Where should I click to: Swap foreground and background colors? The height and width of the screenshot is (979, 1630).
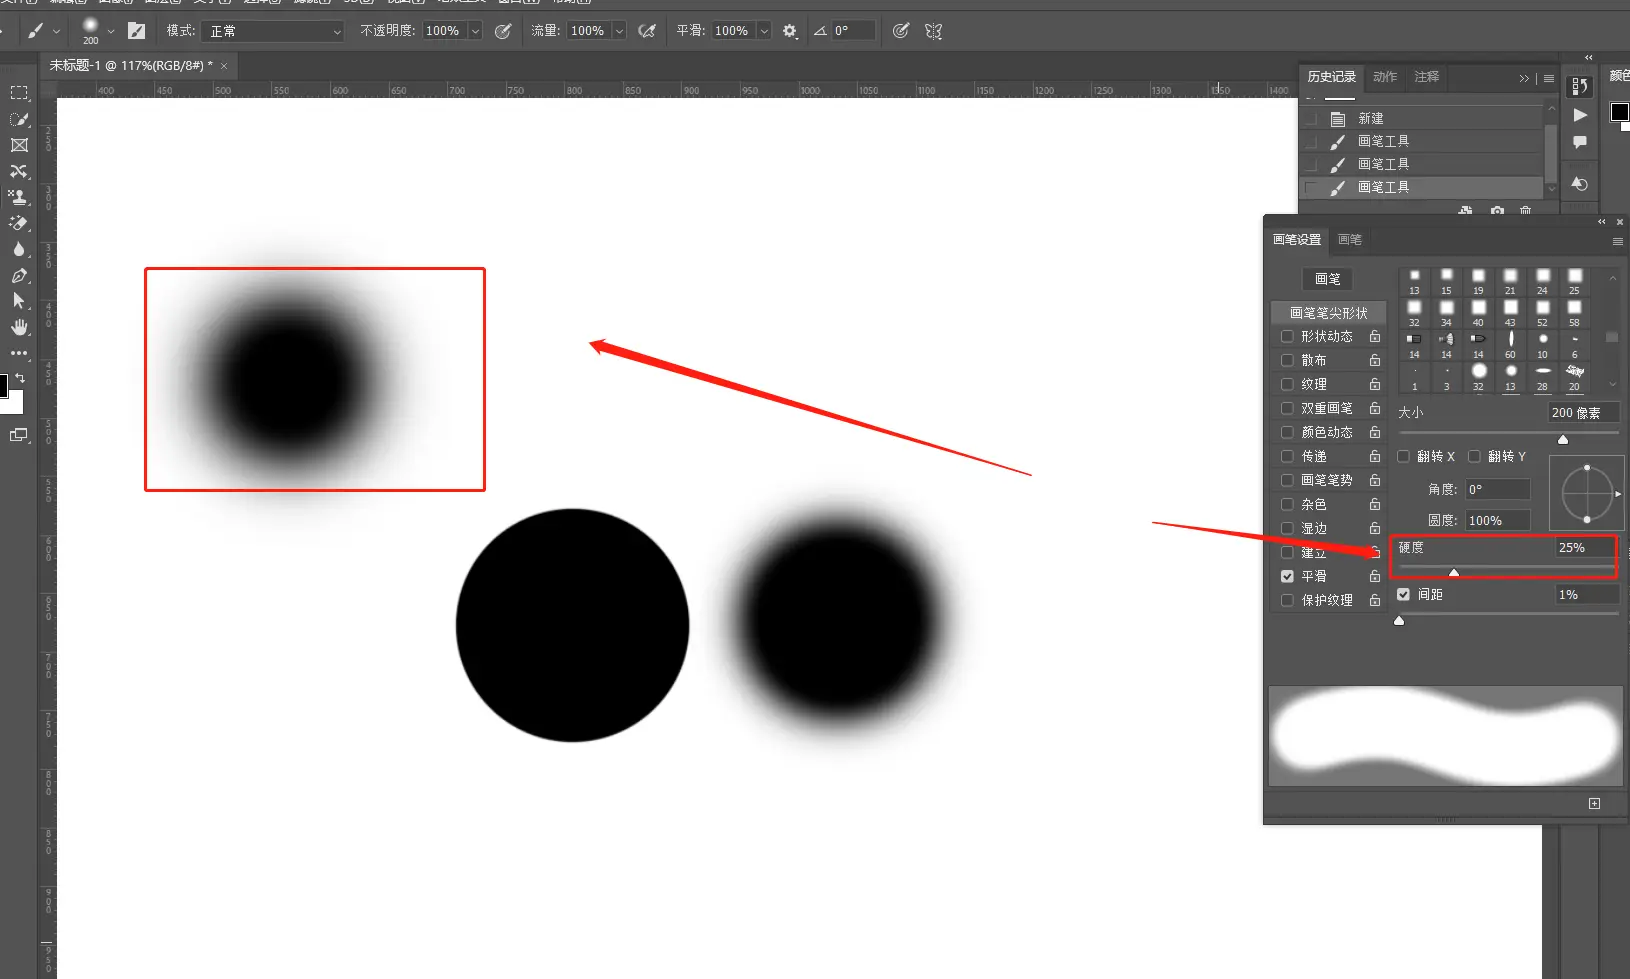pos(20,377)
